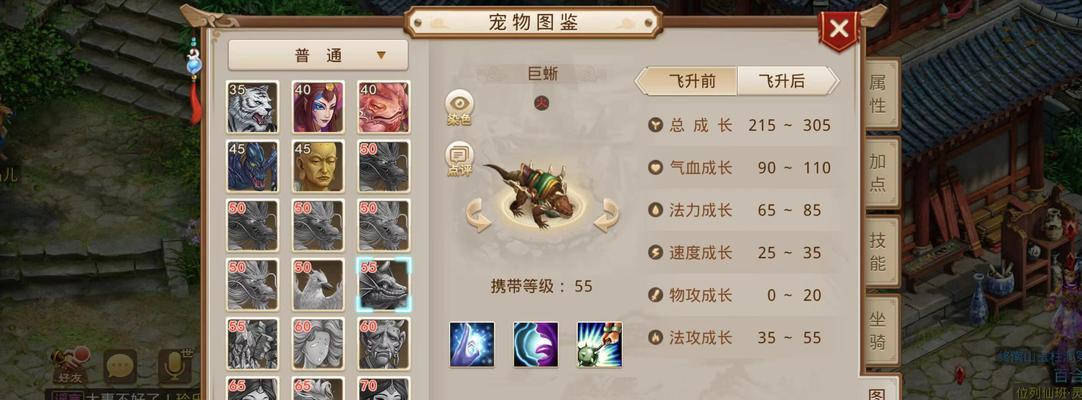Open the 好友 friends button
This screenshot has width=1082, height=400.
pyautogui.click(x=71, y=366)
